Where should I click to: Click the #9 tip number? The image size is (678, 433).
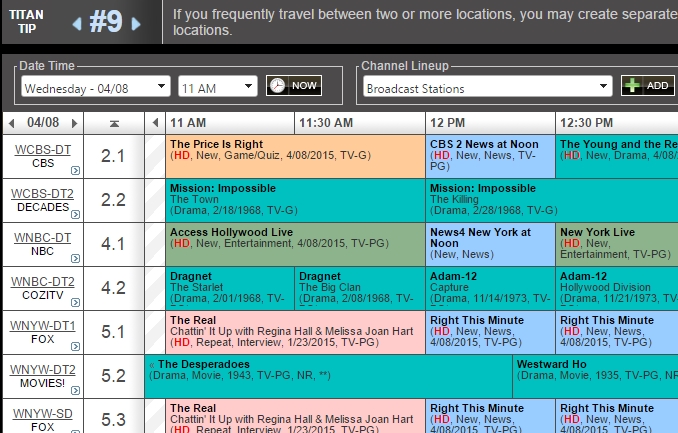pos(106,22)
